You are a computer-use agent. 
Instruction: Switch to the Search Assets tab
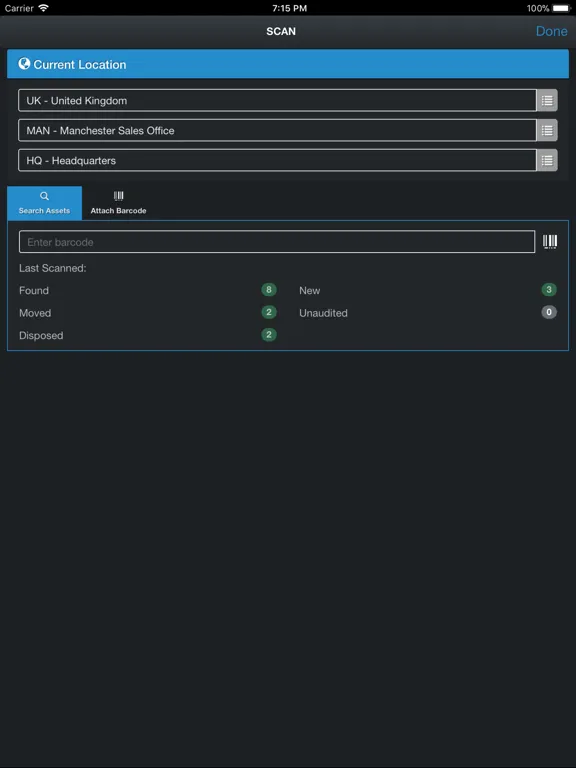click(45, 203)
